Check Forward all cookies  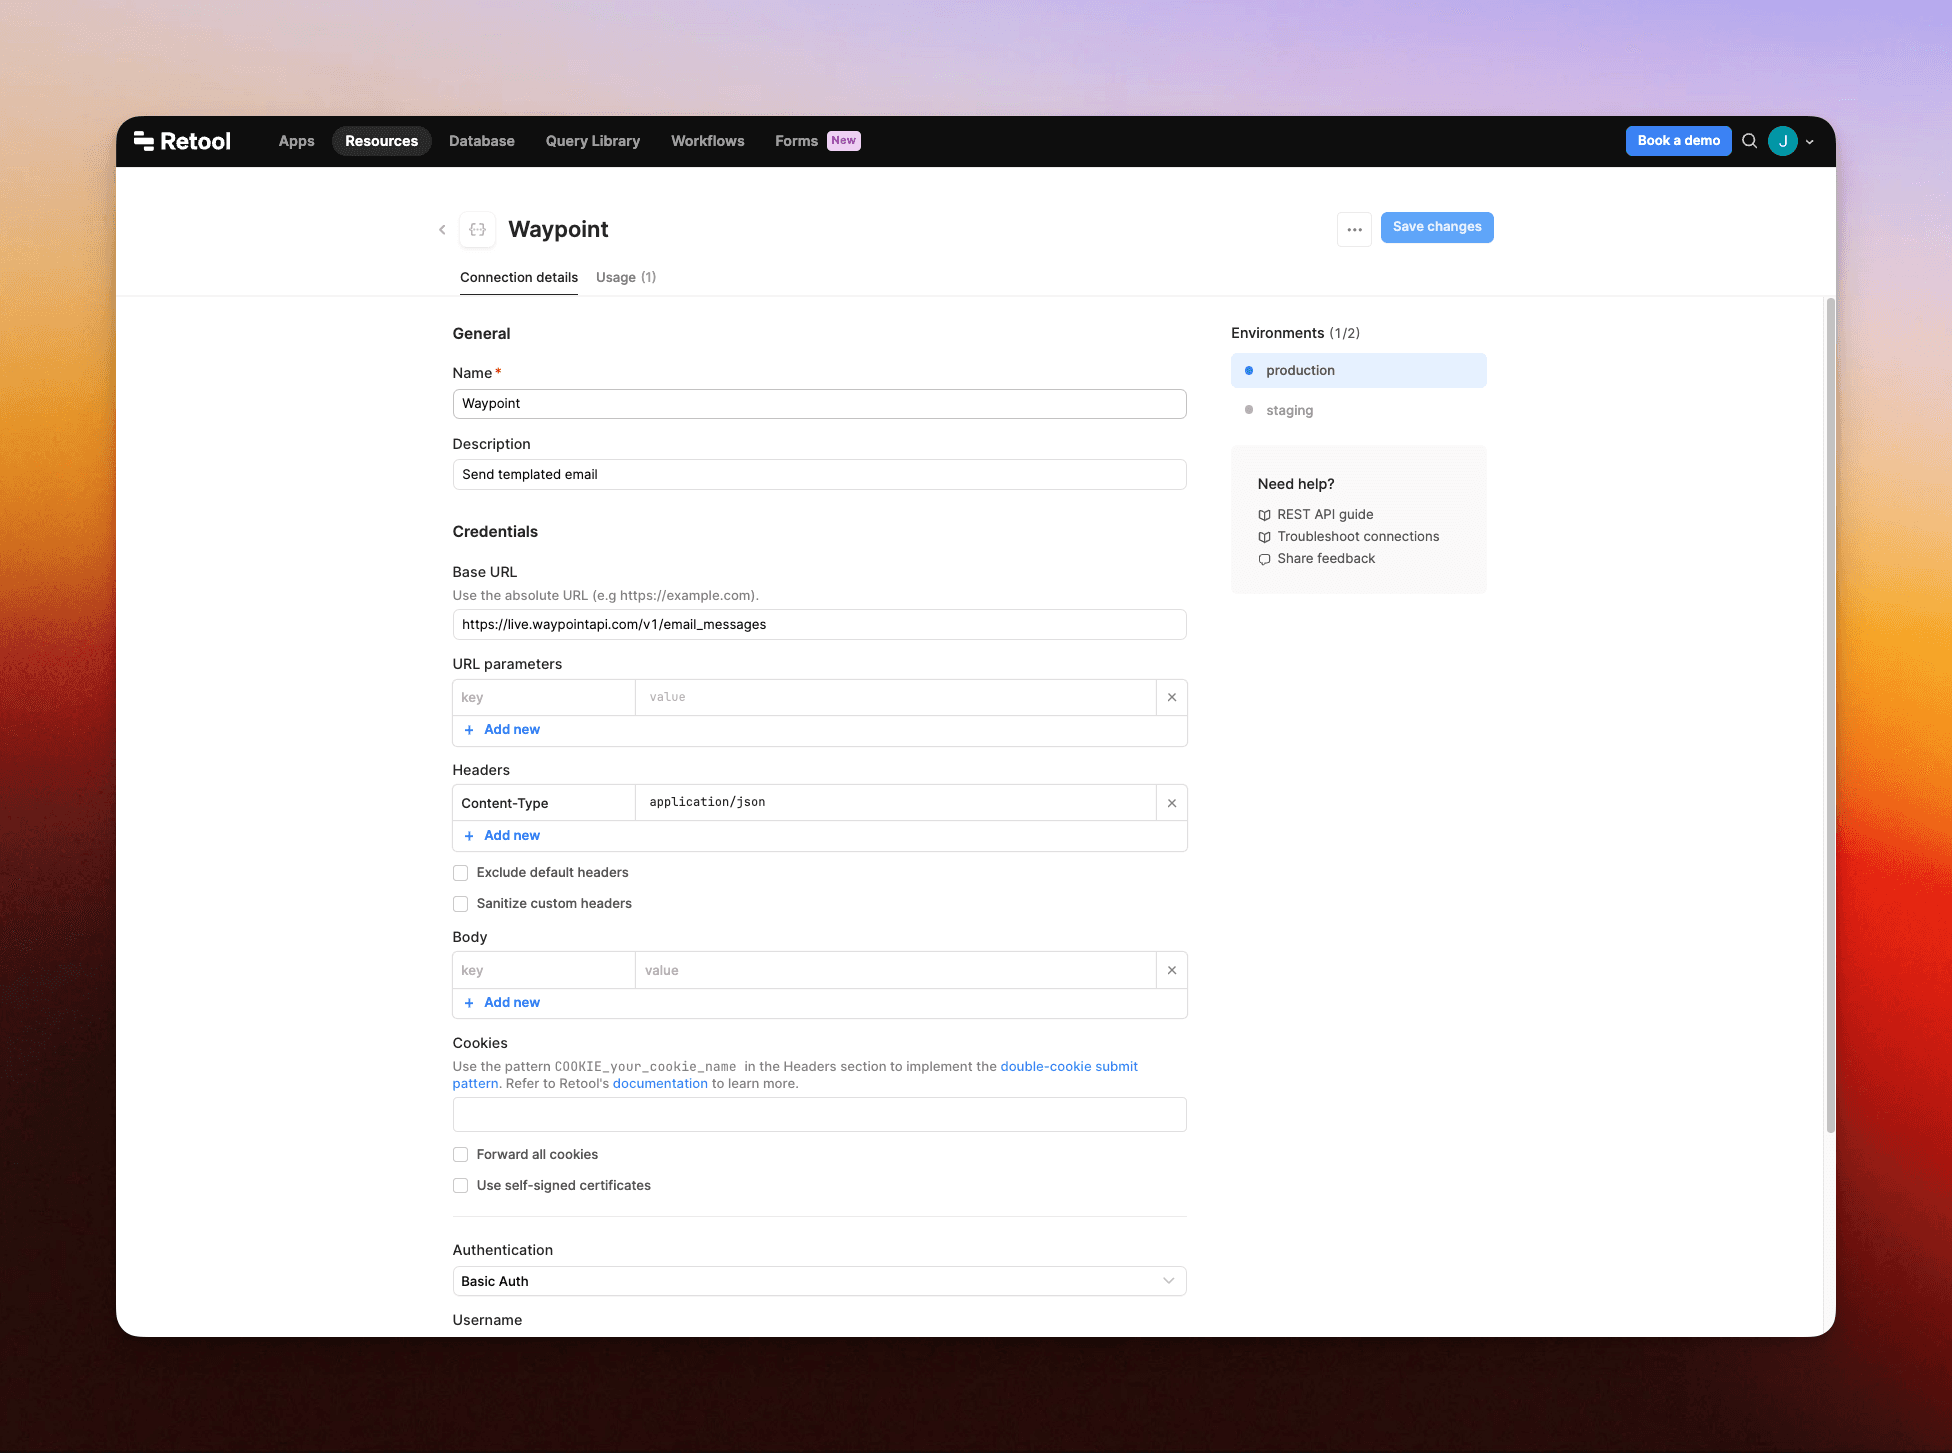pos(461,1155)
